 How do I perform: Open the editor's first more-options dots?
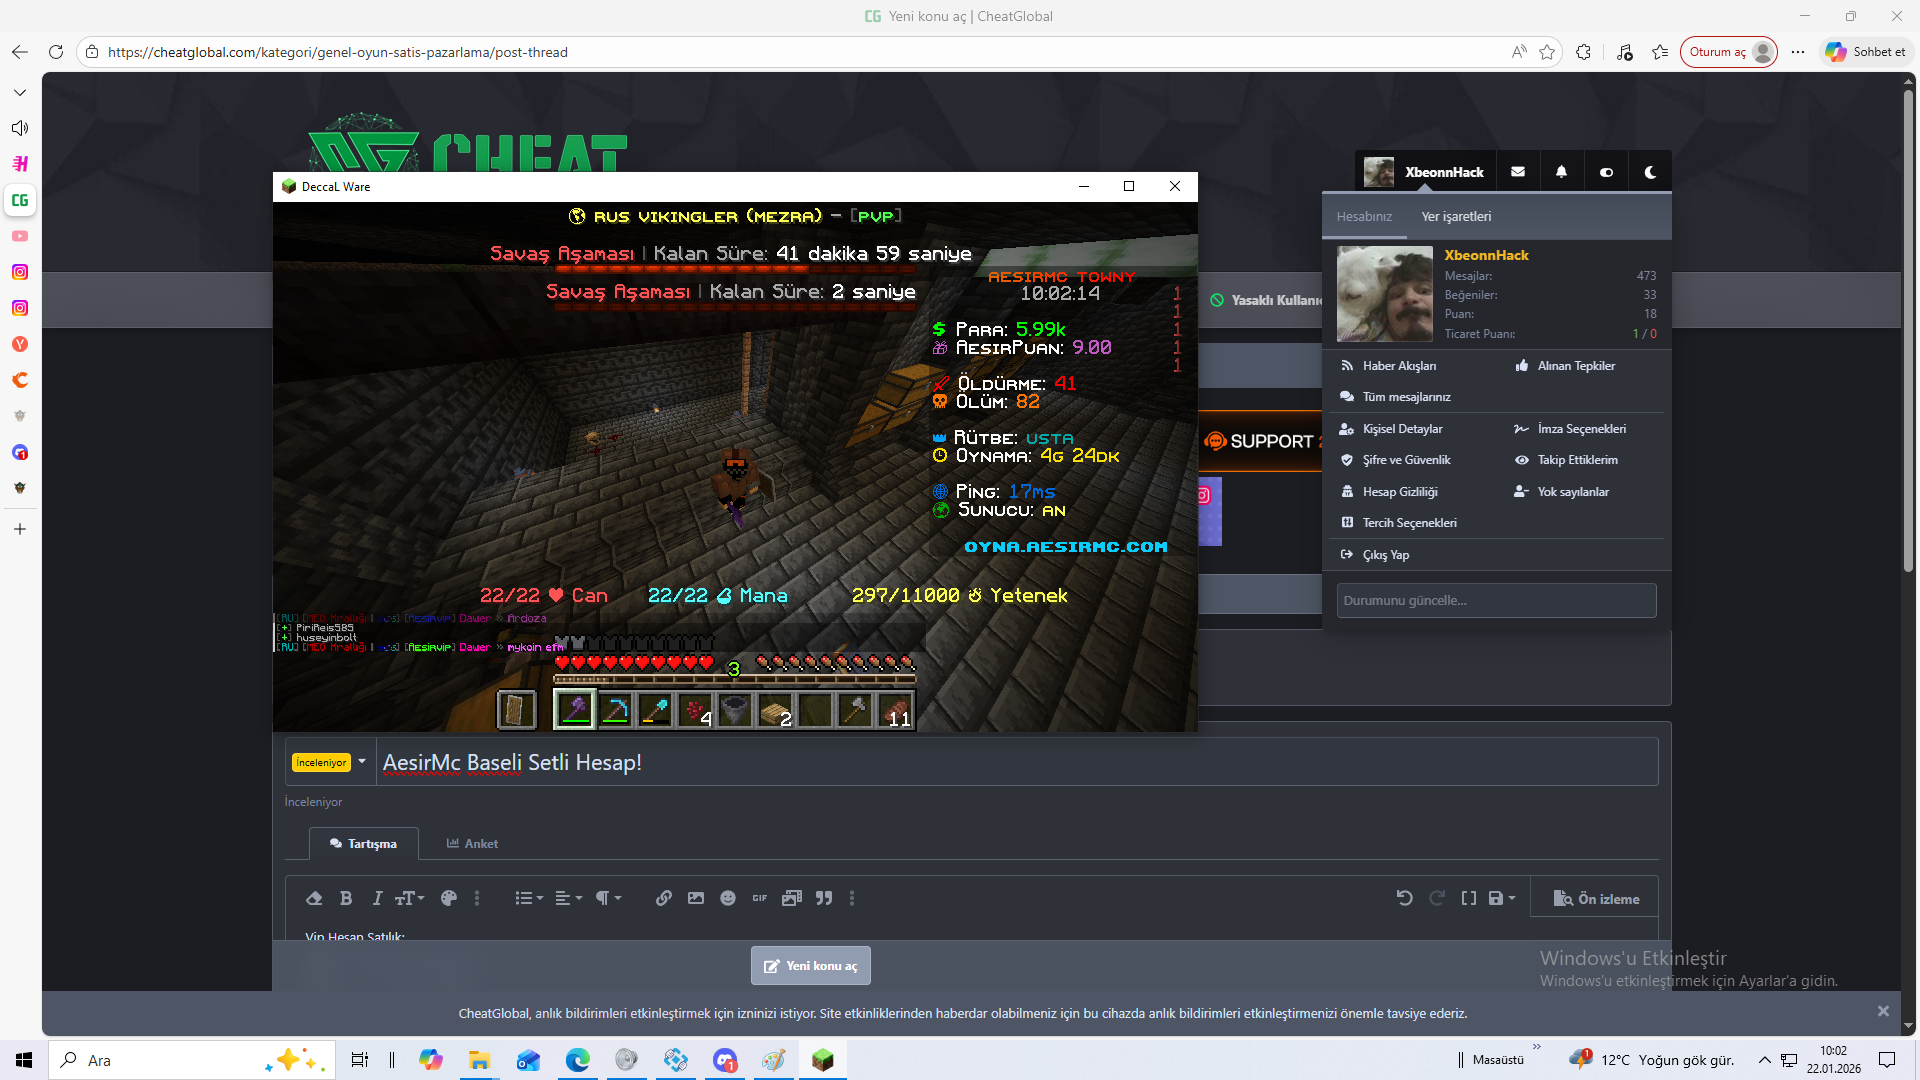click(x=477, y=898)
